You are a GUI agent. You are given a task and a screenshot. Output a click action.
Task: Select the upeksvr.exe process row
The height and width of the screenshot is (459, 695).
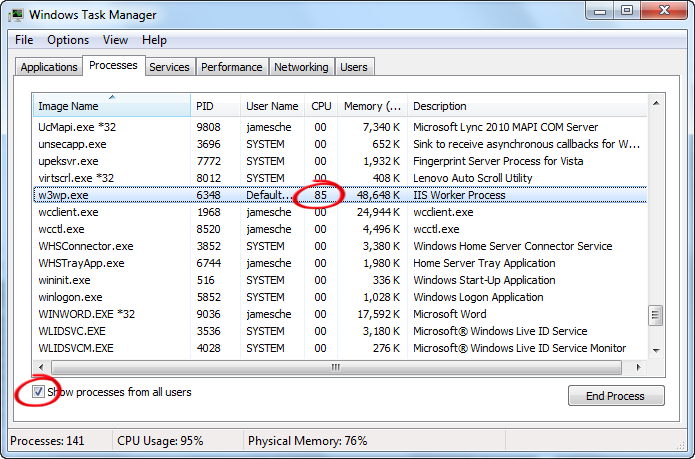coord(340,161)
